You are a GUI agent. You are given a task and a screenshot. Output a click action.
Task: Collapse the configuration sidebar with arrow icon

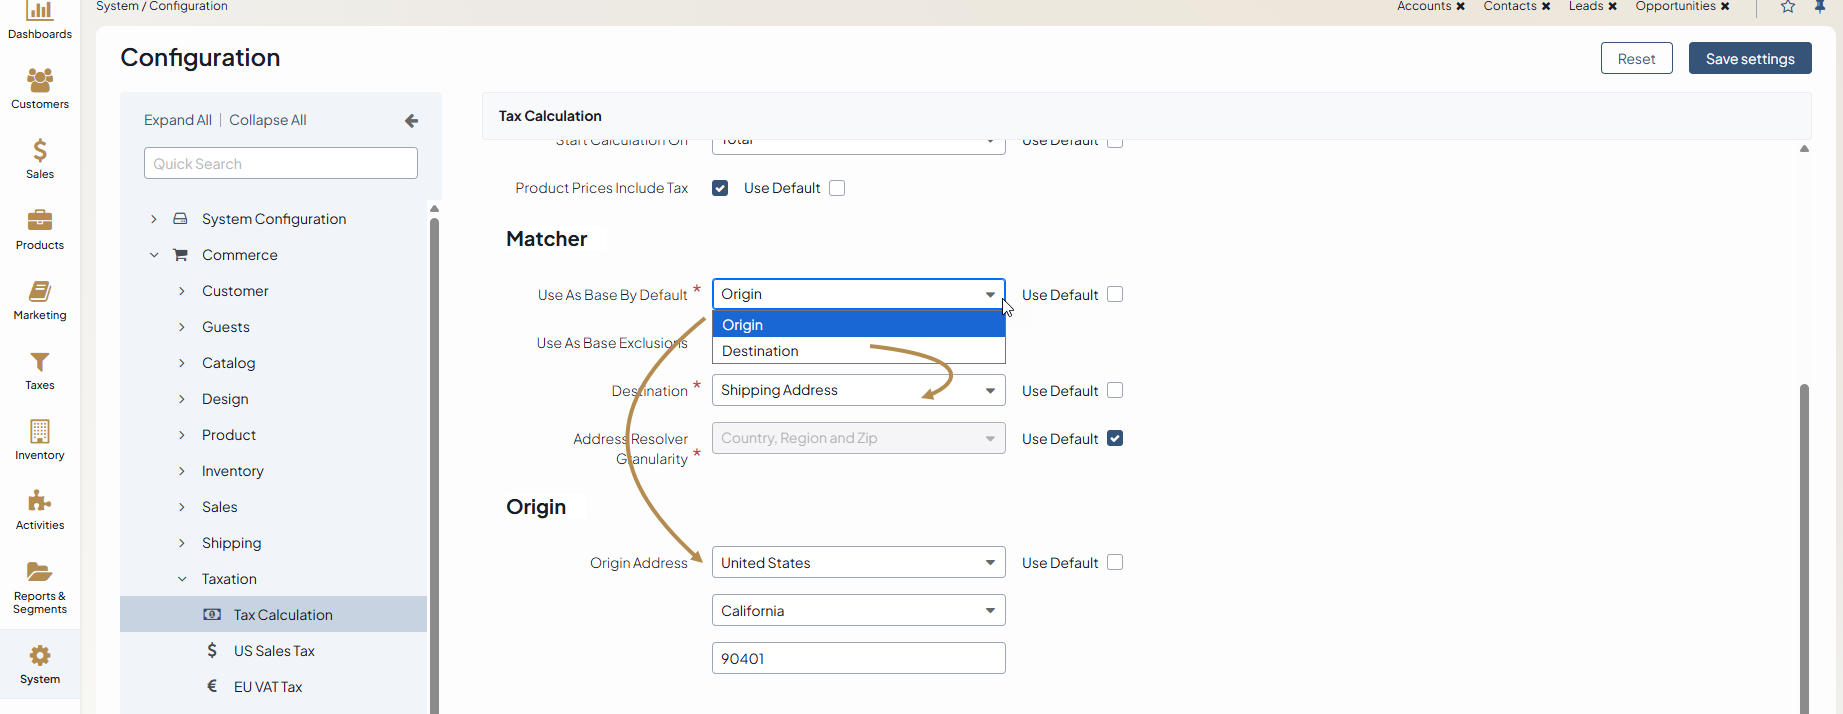pos(411,121)
